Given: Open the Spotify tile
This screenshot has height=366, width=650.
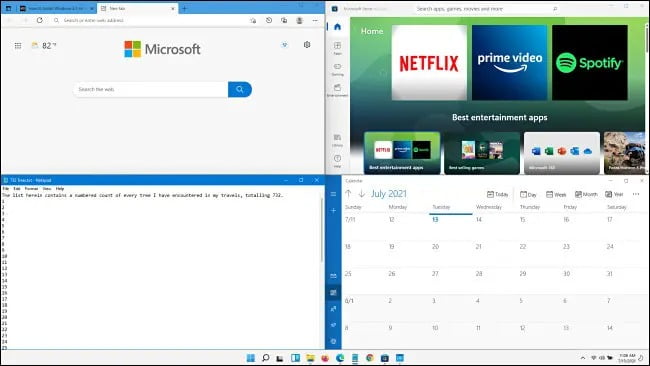Looking at the screenshot, I should click(x=589, y=63).
